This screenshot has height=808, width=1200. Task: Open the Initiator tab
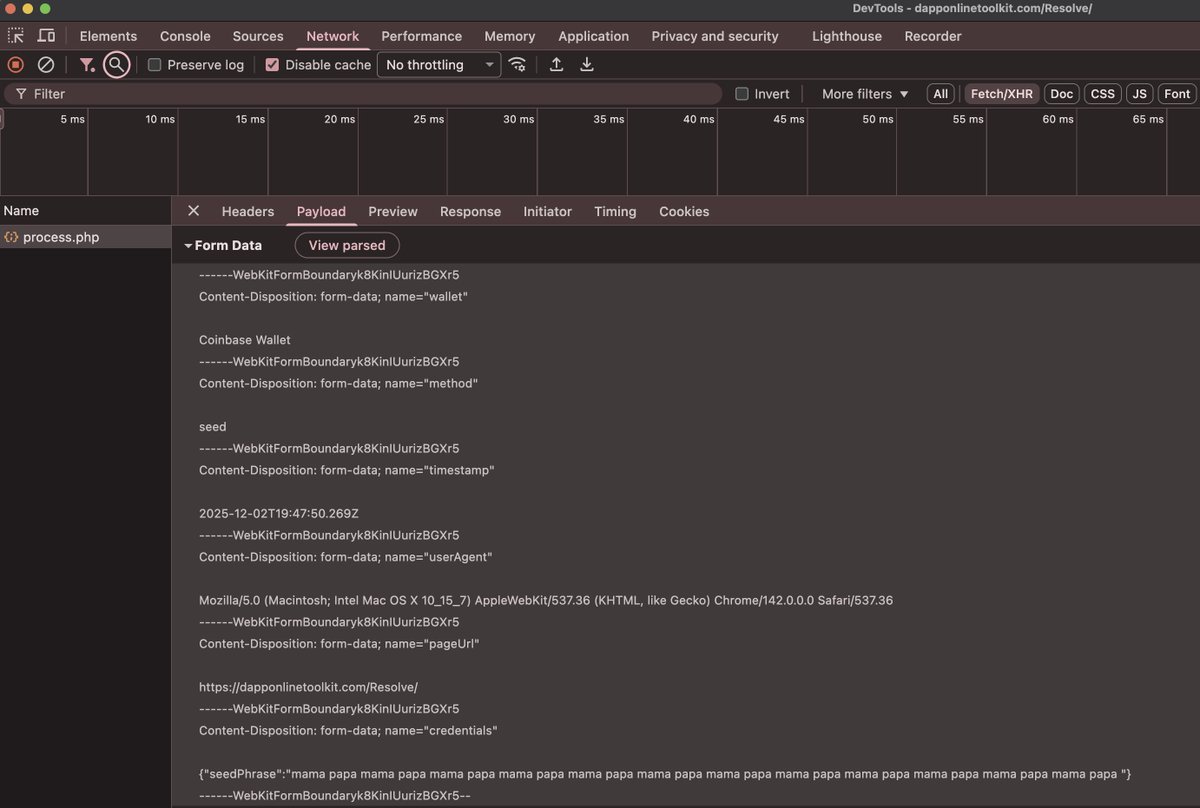(x=548, y=211)
